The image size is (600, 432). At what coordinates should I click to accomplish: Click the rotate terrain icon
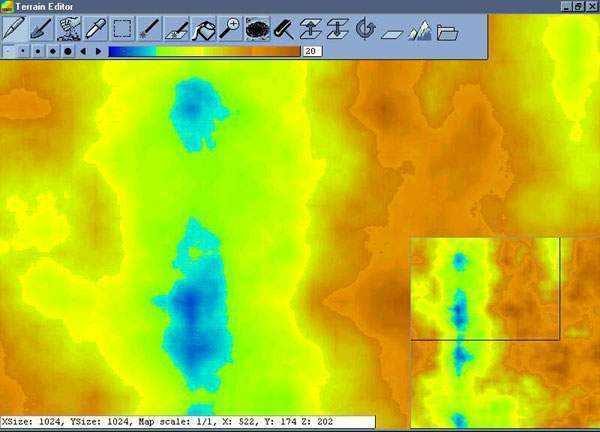point(365,28)
